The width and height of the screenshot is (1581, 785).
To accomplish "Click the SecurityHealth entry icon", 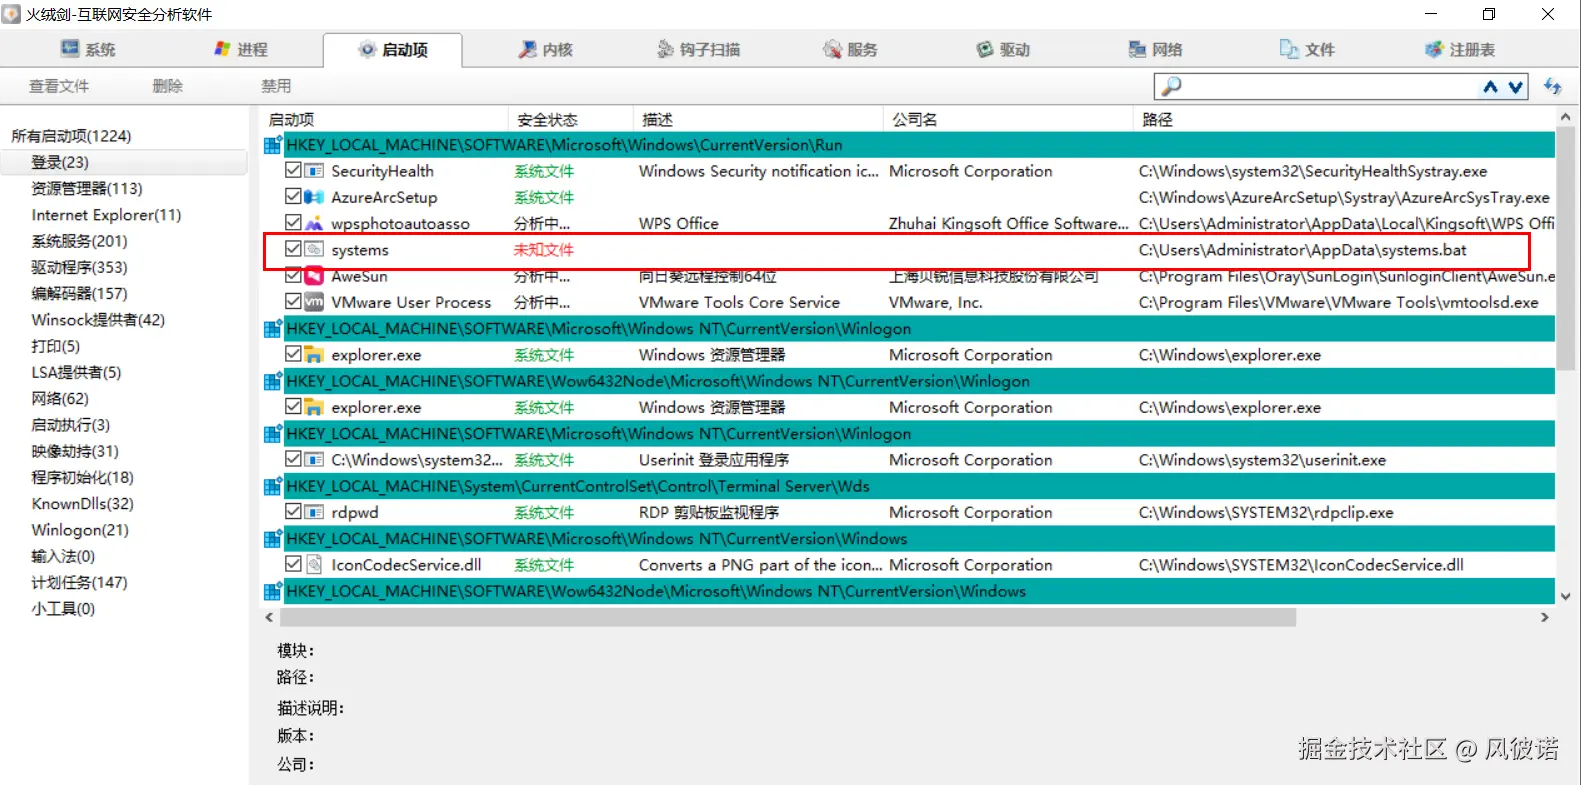I will pos(314,171).
